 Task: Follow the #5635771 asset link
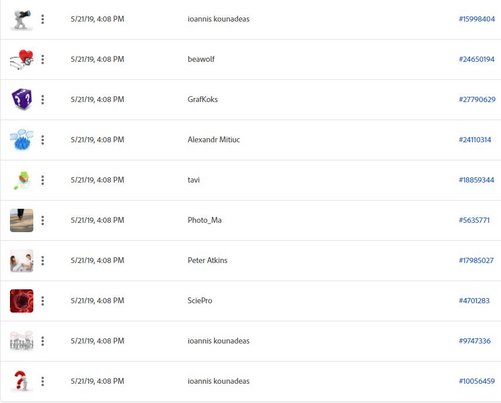[474, 220]
